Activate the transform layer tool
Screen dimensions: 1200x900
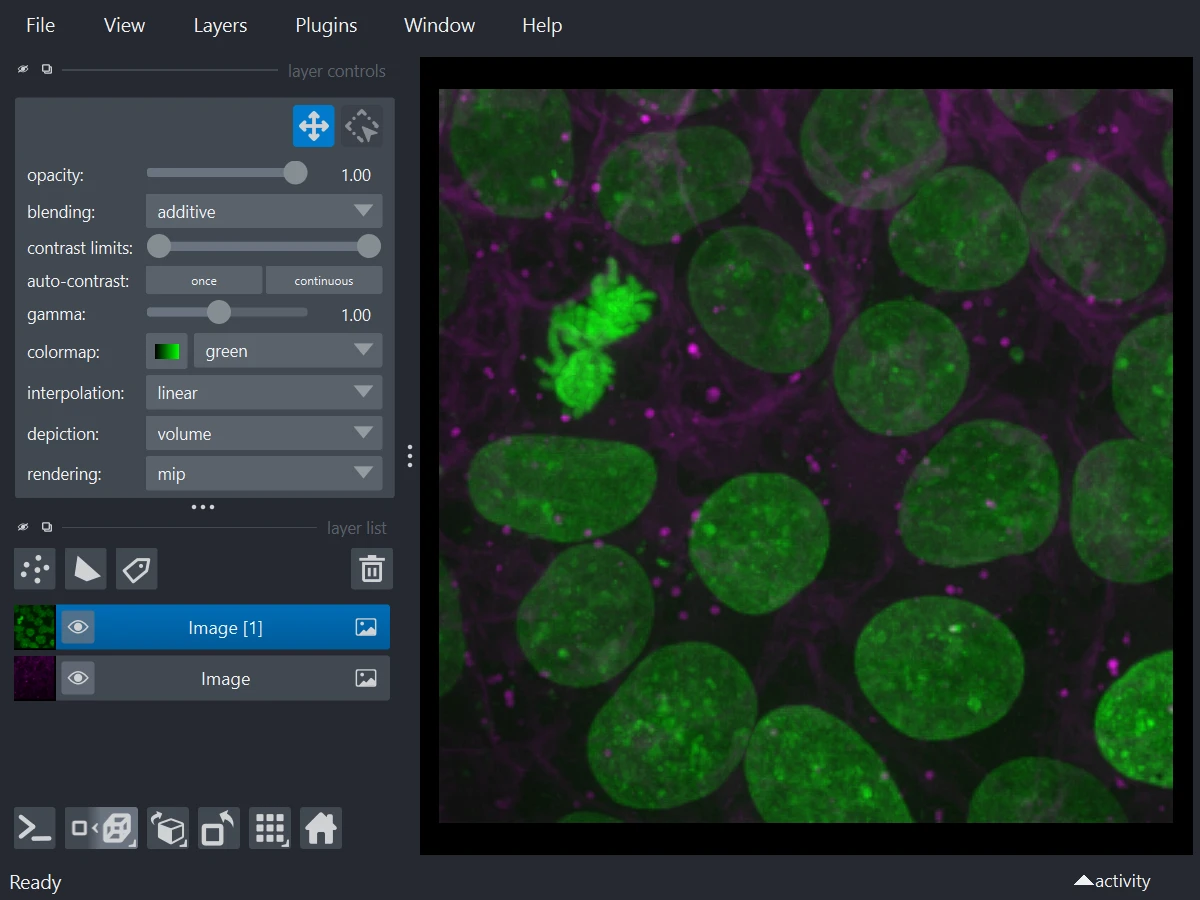(362, 127)
